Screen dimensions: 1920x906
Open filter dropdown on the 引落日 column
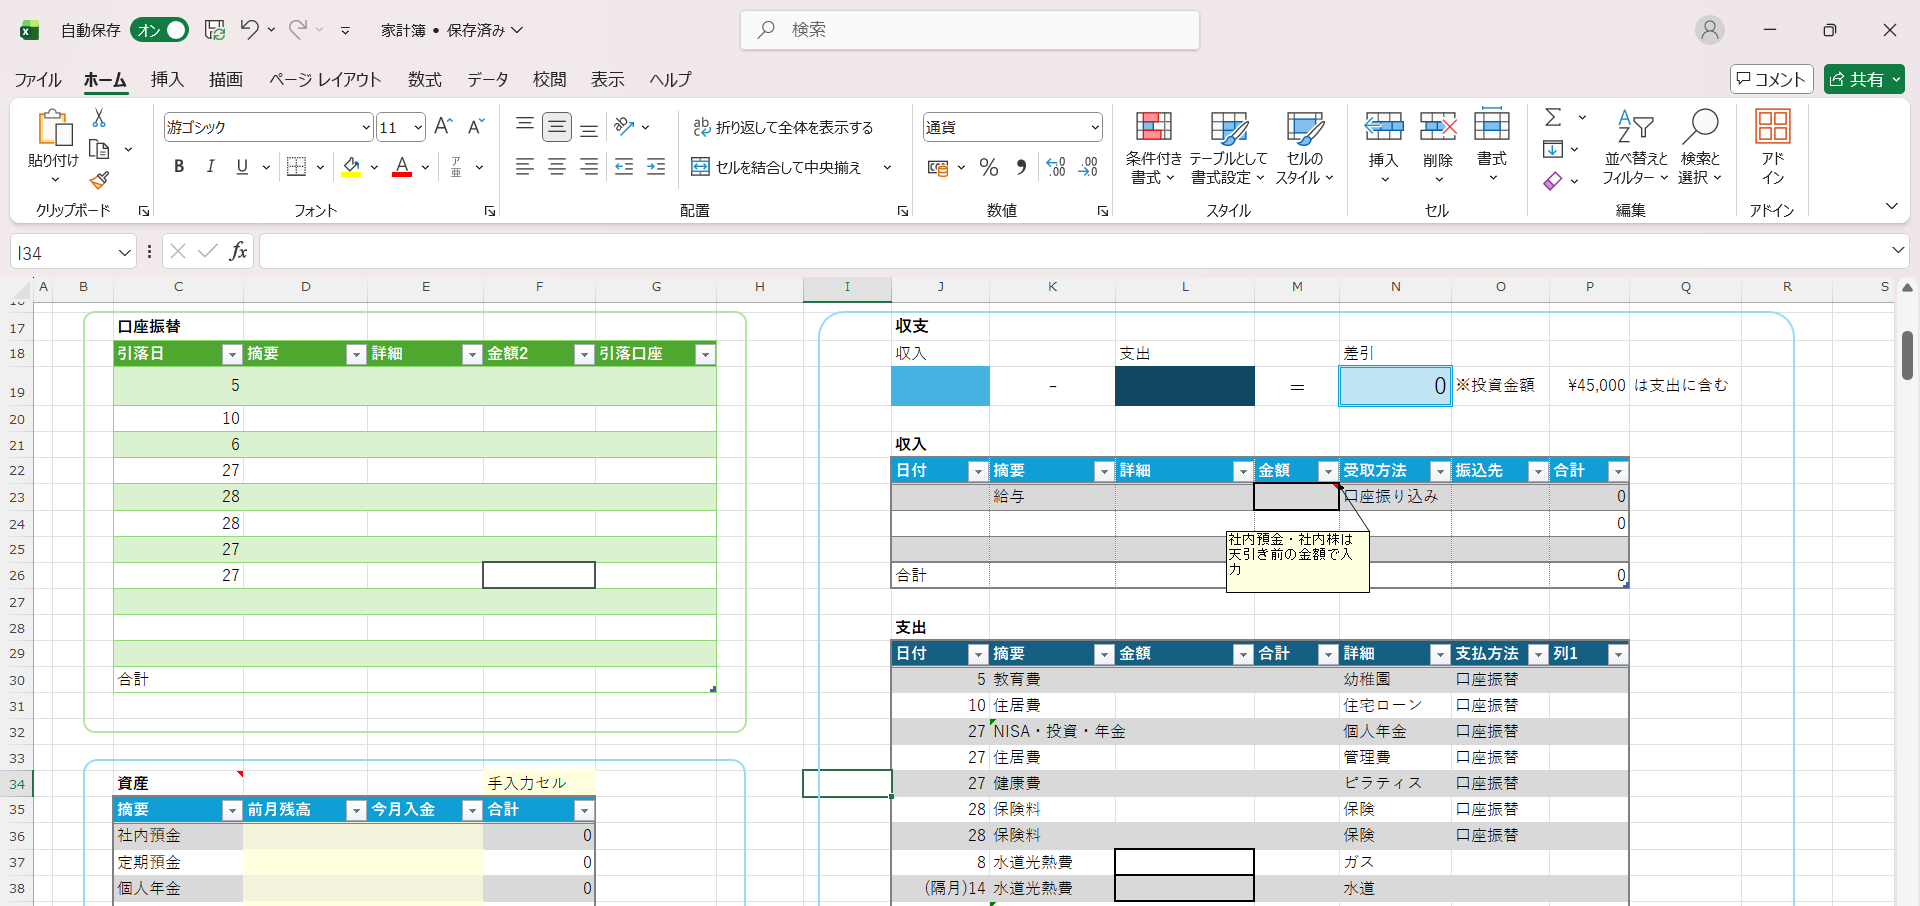tap(231, 353)
